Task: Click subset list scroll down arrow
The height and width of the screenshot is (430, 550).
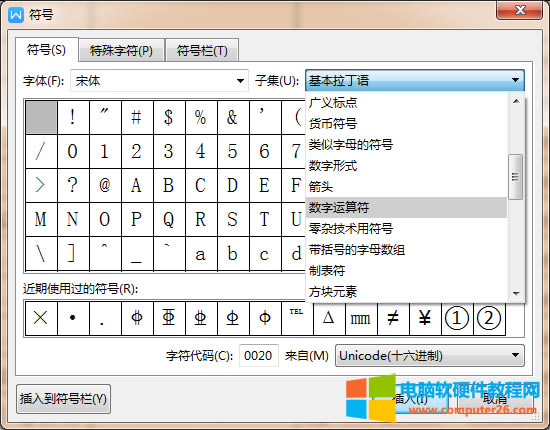Action: [x=516, y=293]
